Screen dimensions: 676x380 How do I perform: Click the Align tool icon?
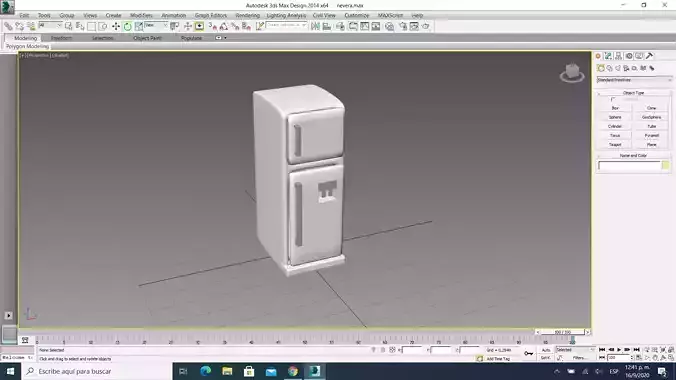(x=327, y=26)
